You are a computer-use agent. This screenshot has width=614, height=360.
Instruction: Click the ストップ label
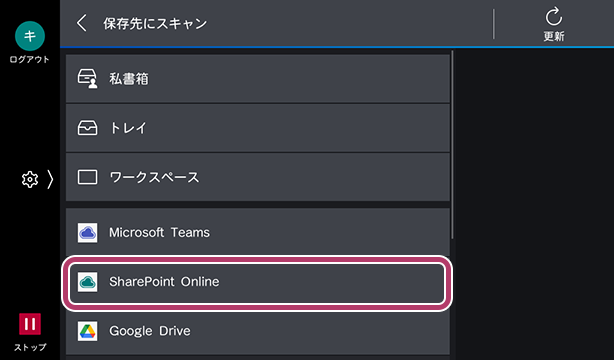pyautogui.click(x=30, y=347)
